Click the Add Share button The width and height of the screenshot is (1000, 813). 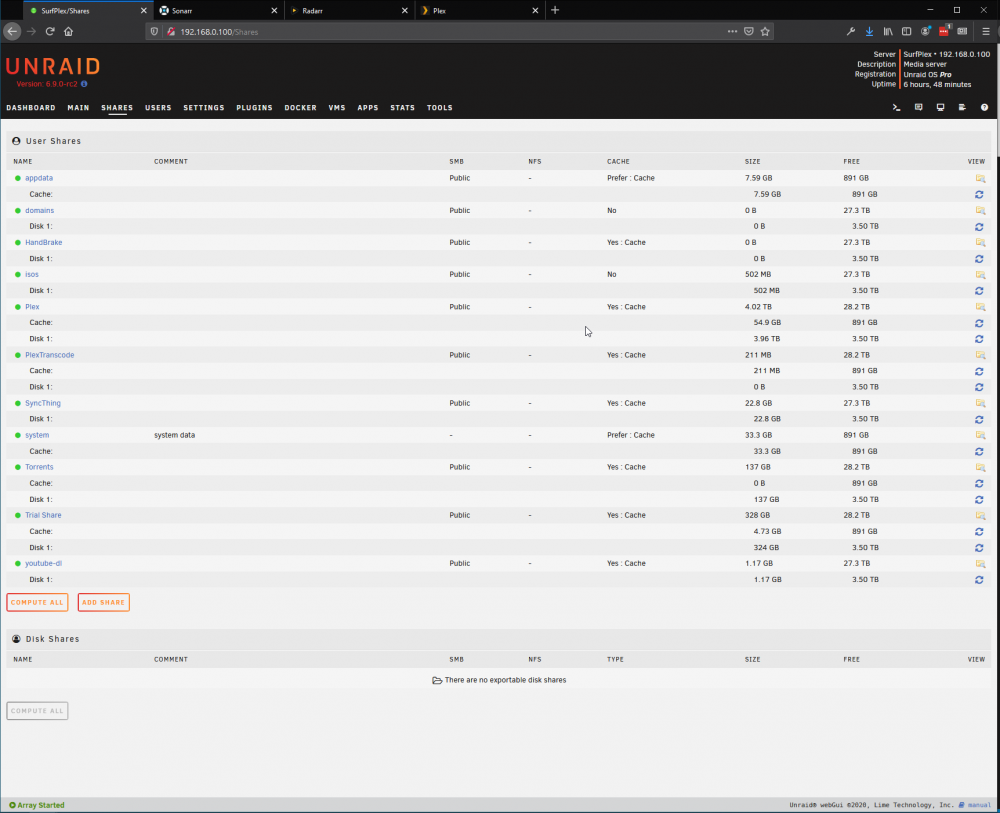[x=103, y=603]
